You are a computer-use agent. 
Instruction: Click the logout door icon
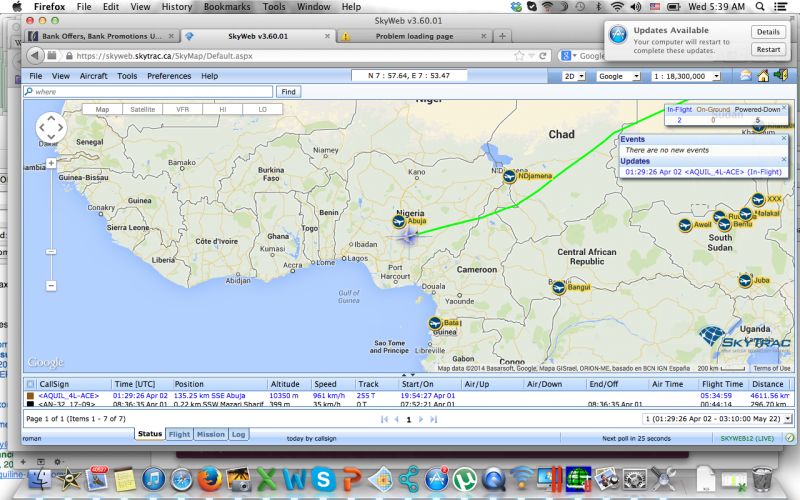coord(781,76)
